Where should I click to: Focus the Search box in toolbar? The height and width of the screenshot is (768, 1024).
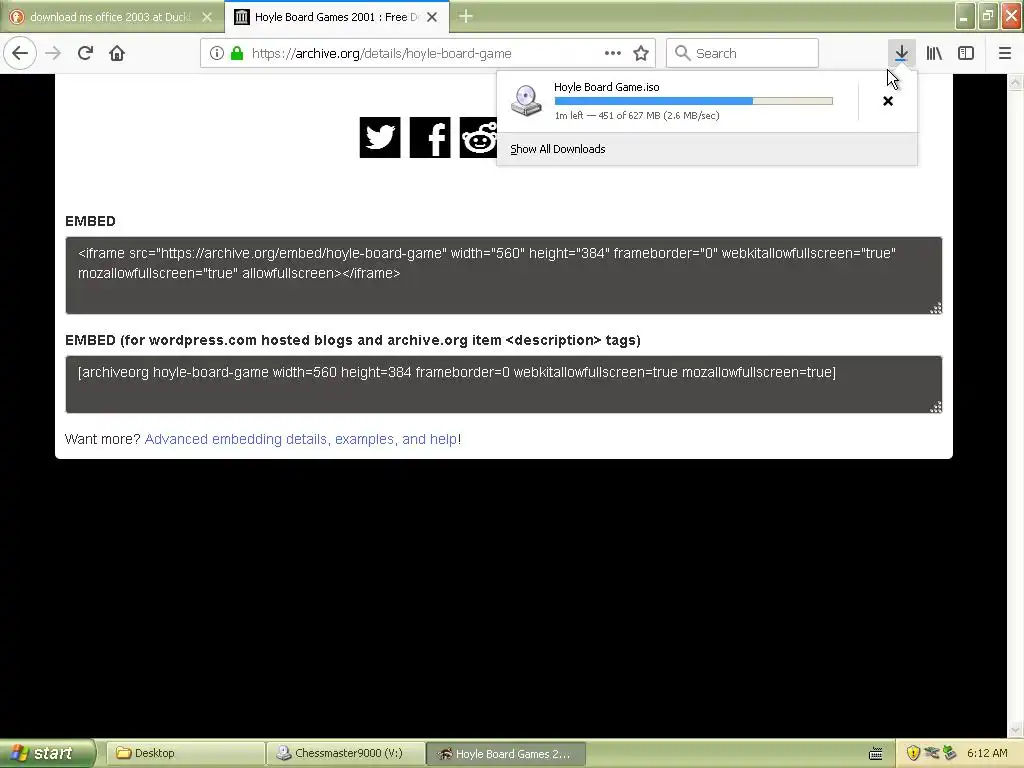(743, 53)
